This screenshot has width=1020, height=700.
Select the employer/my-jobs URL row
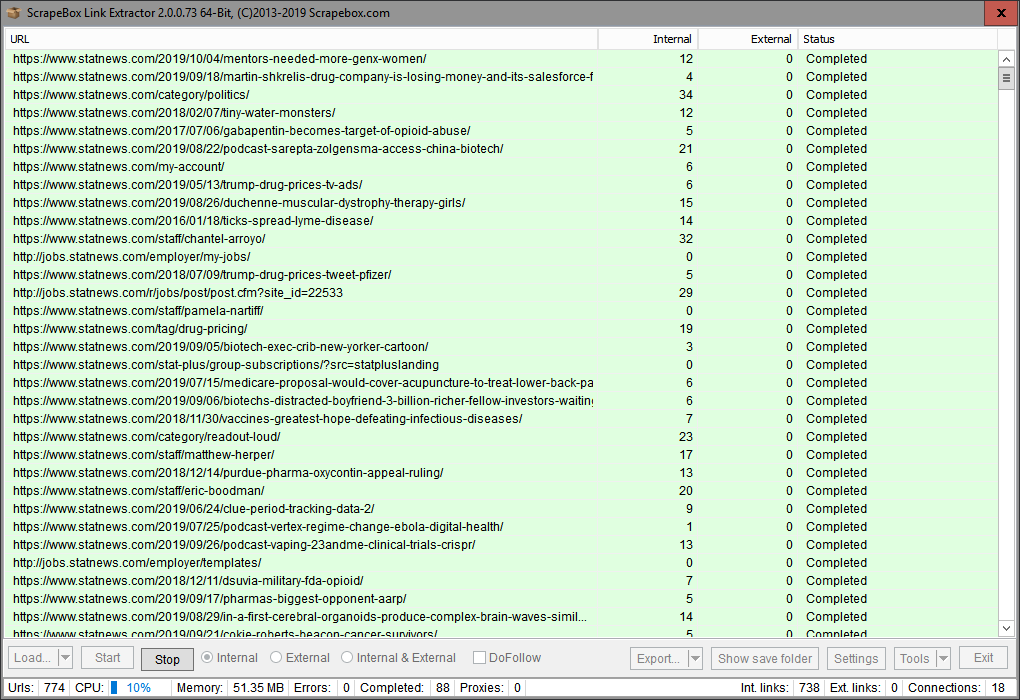tap(501, 257)
